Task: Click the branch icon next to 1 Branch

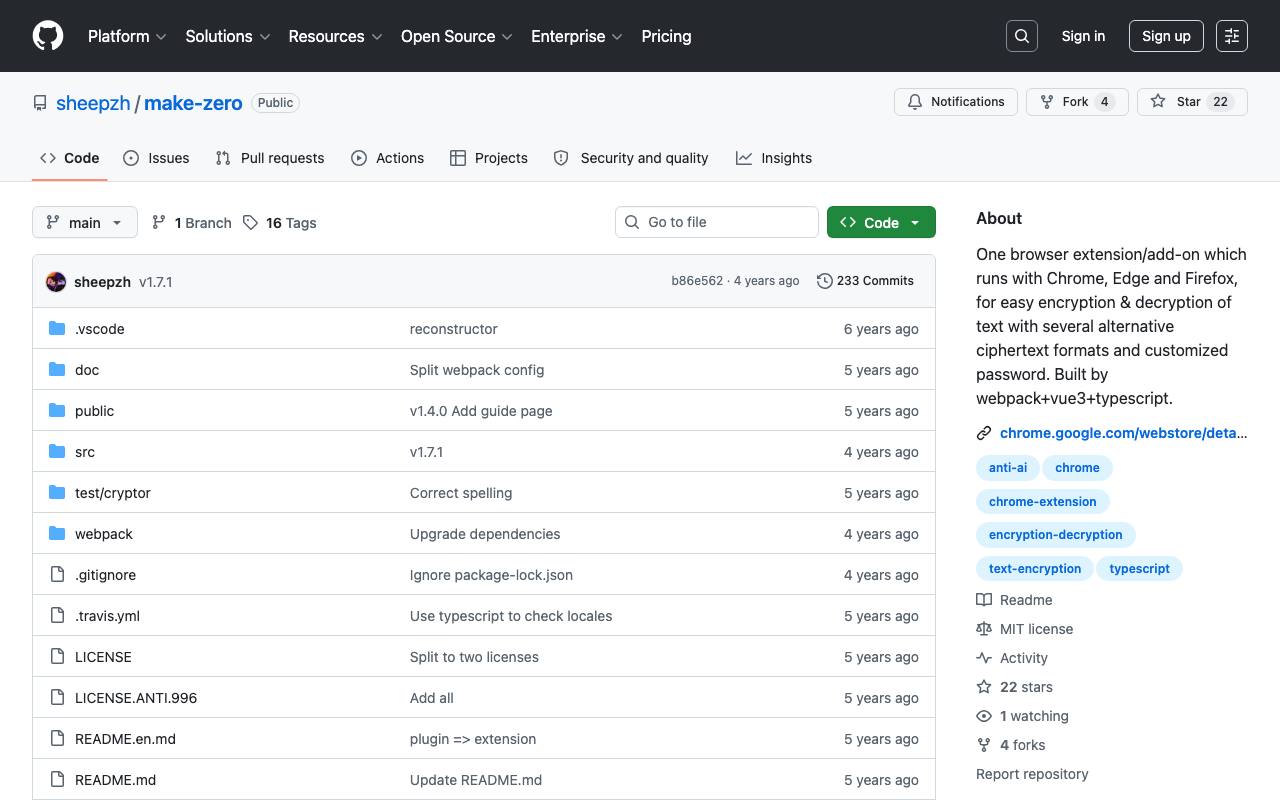Action: [x=159, y=223]
